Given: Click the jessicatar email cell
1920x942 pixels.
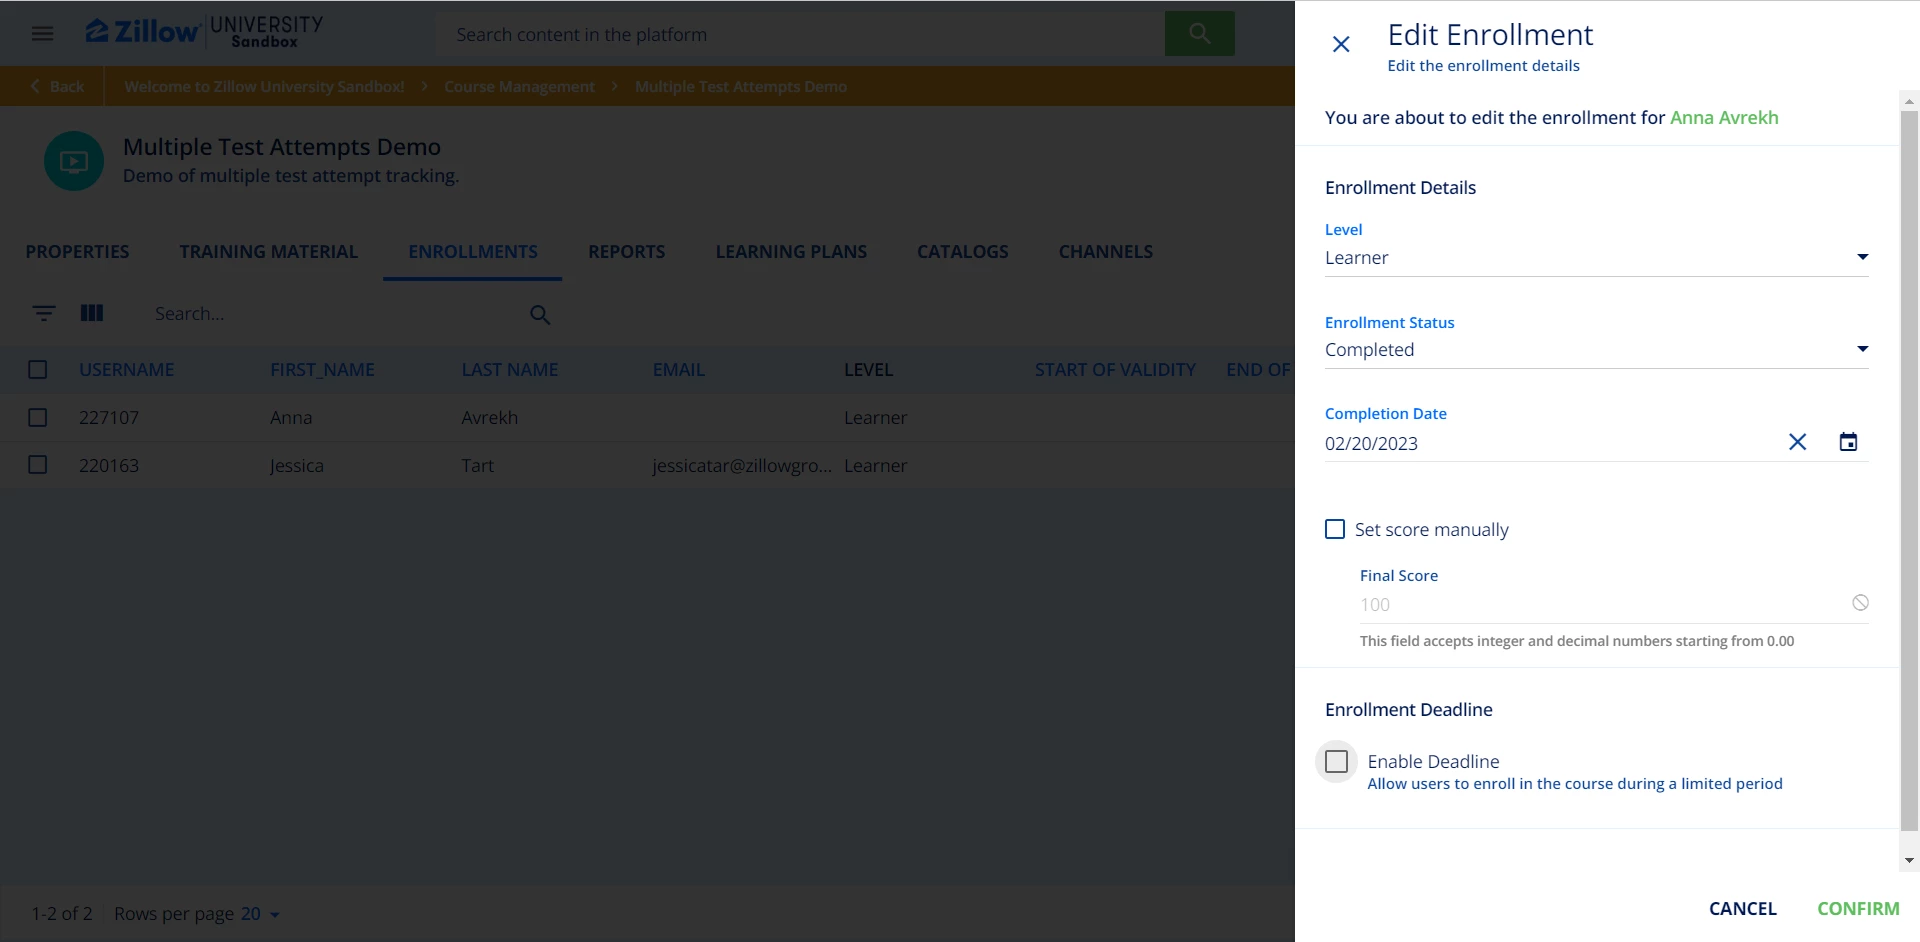Looking at the screenshot, I should pos(742,466).
